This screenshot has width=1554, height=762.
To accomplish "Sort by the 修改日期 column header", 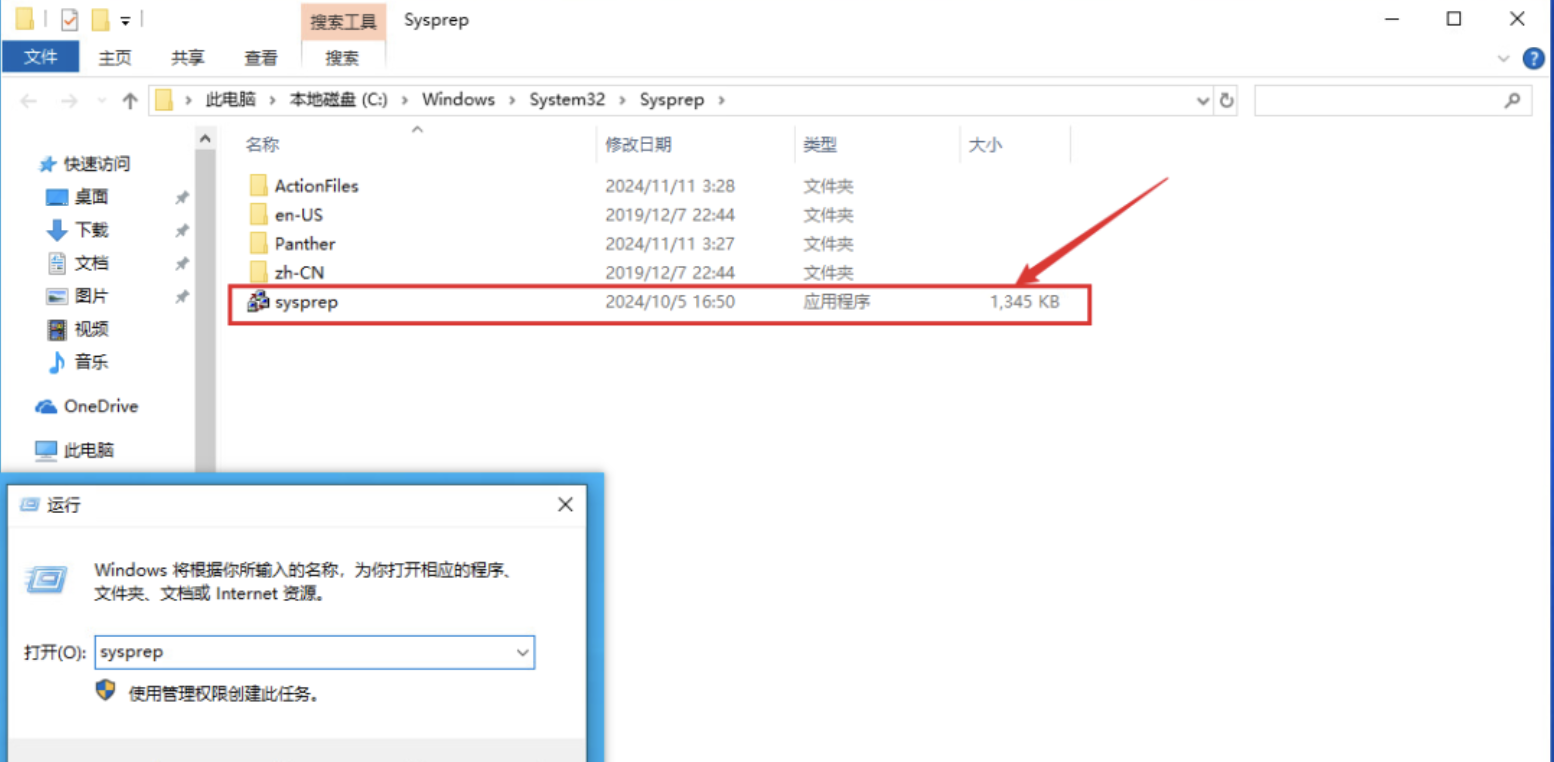I will coord(639,145).
